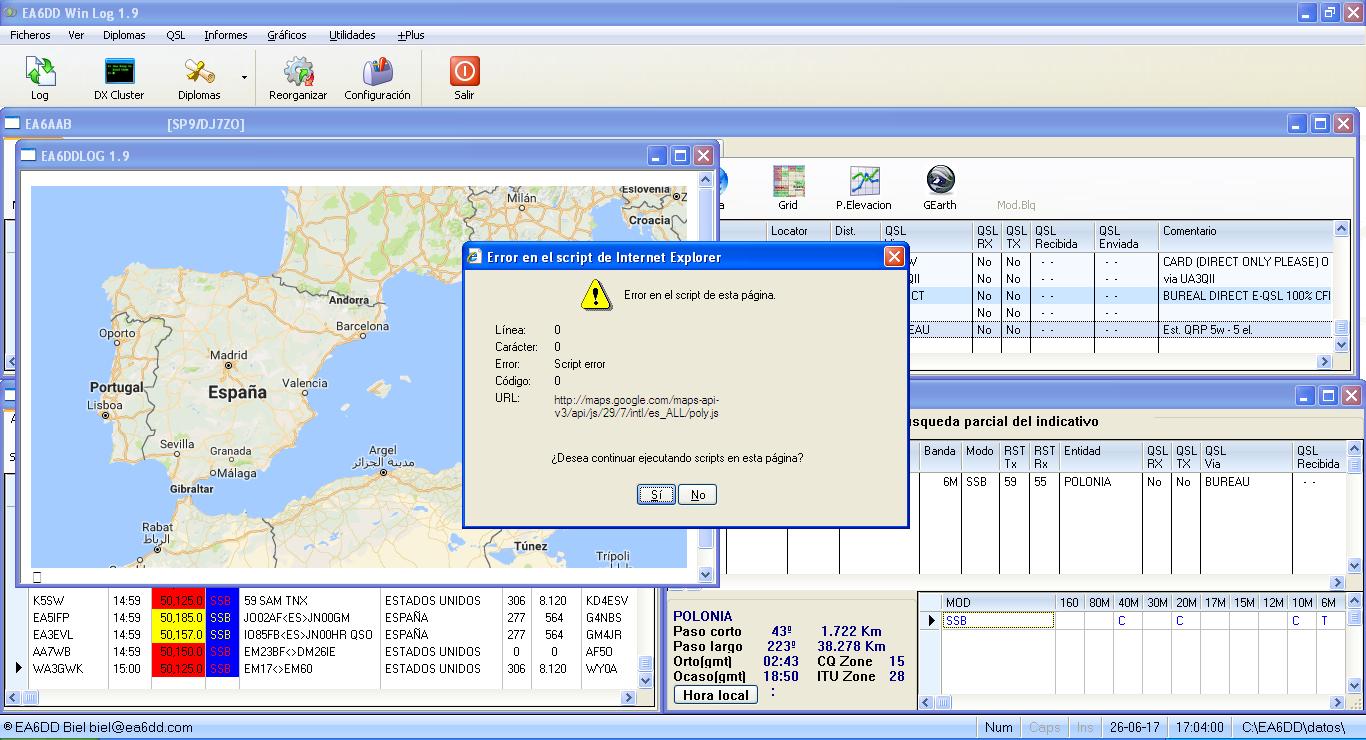1366x740 pixels.
Task: Open the Ficheros menu
Action: [30, 35]
